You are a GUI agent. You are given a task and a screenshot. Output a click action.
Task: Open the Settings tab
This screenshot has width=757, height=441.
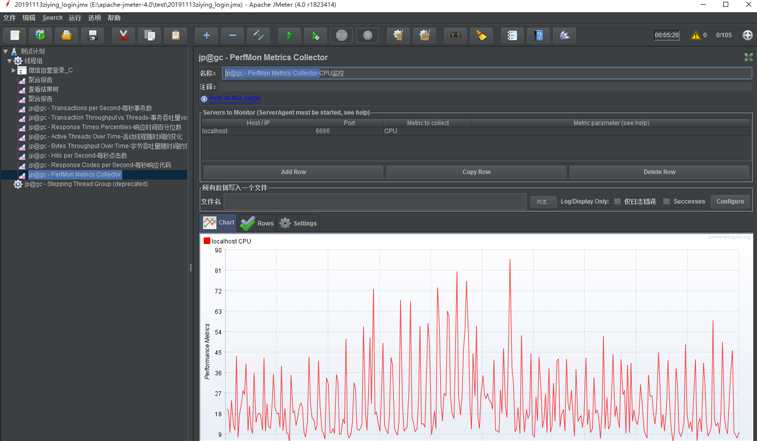298,223
